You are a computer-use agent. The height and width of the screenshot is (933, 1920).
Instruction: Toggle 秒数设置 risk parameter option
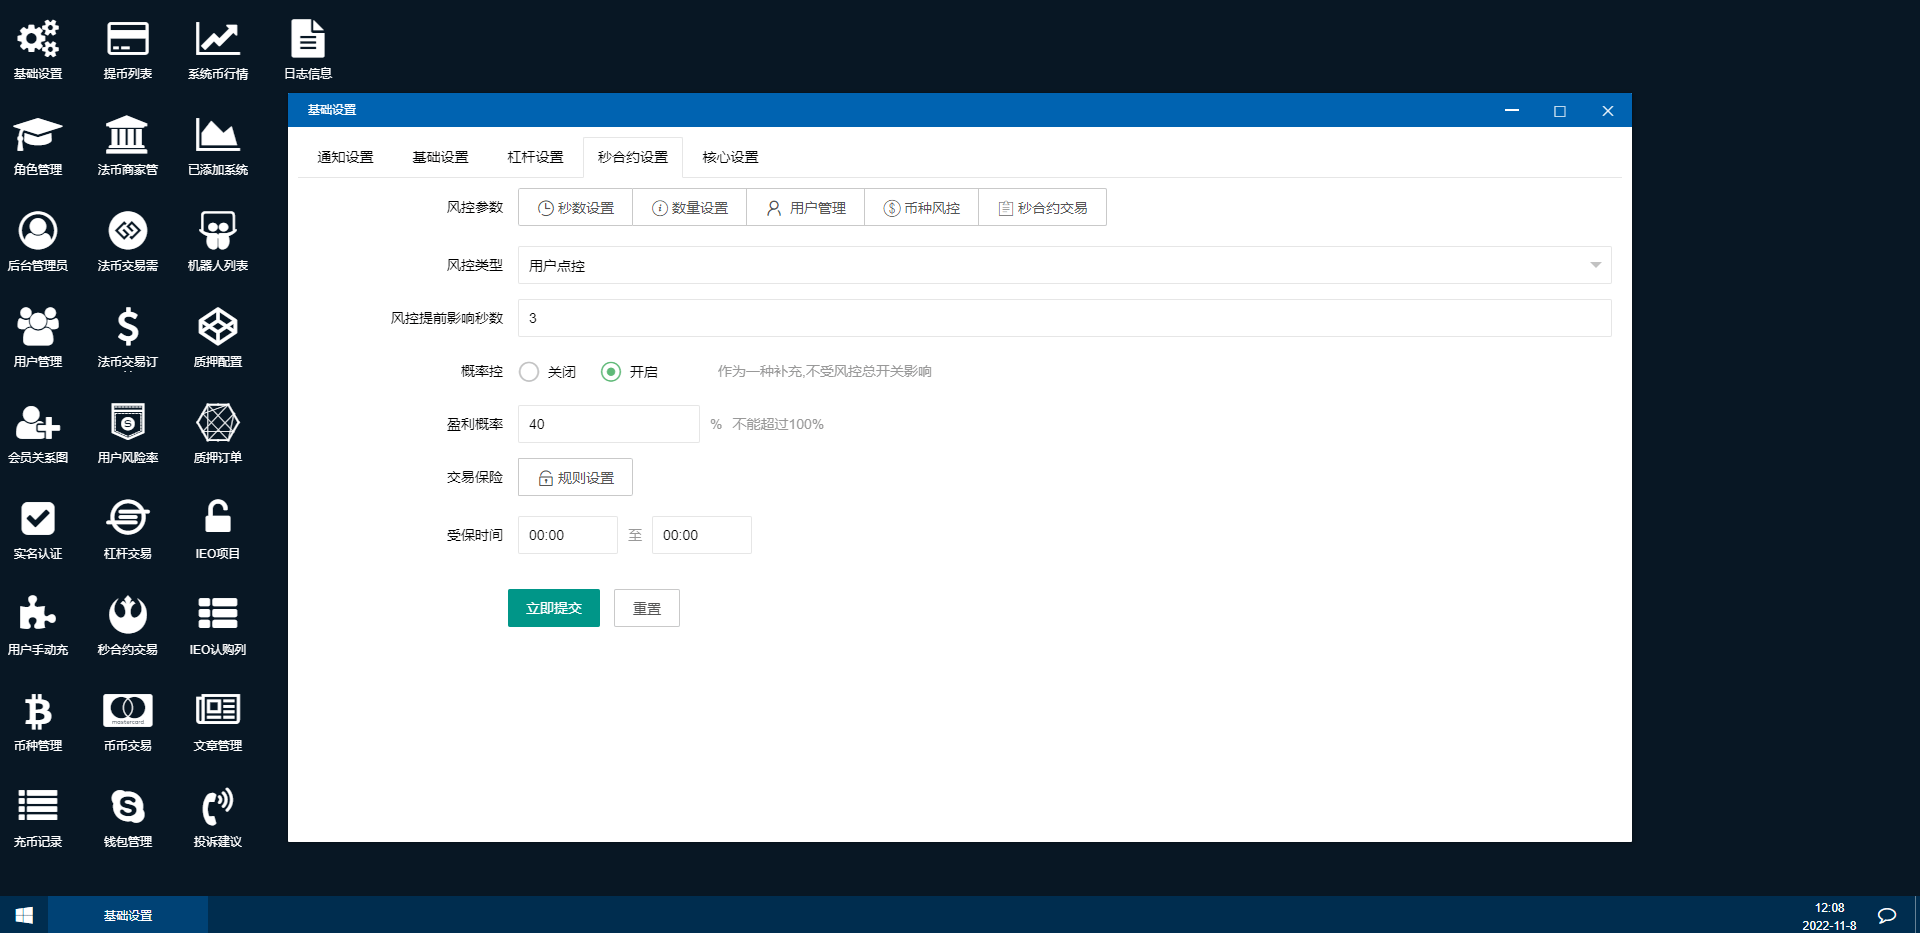coord(575,207)
